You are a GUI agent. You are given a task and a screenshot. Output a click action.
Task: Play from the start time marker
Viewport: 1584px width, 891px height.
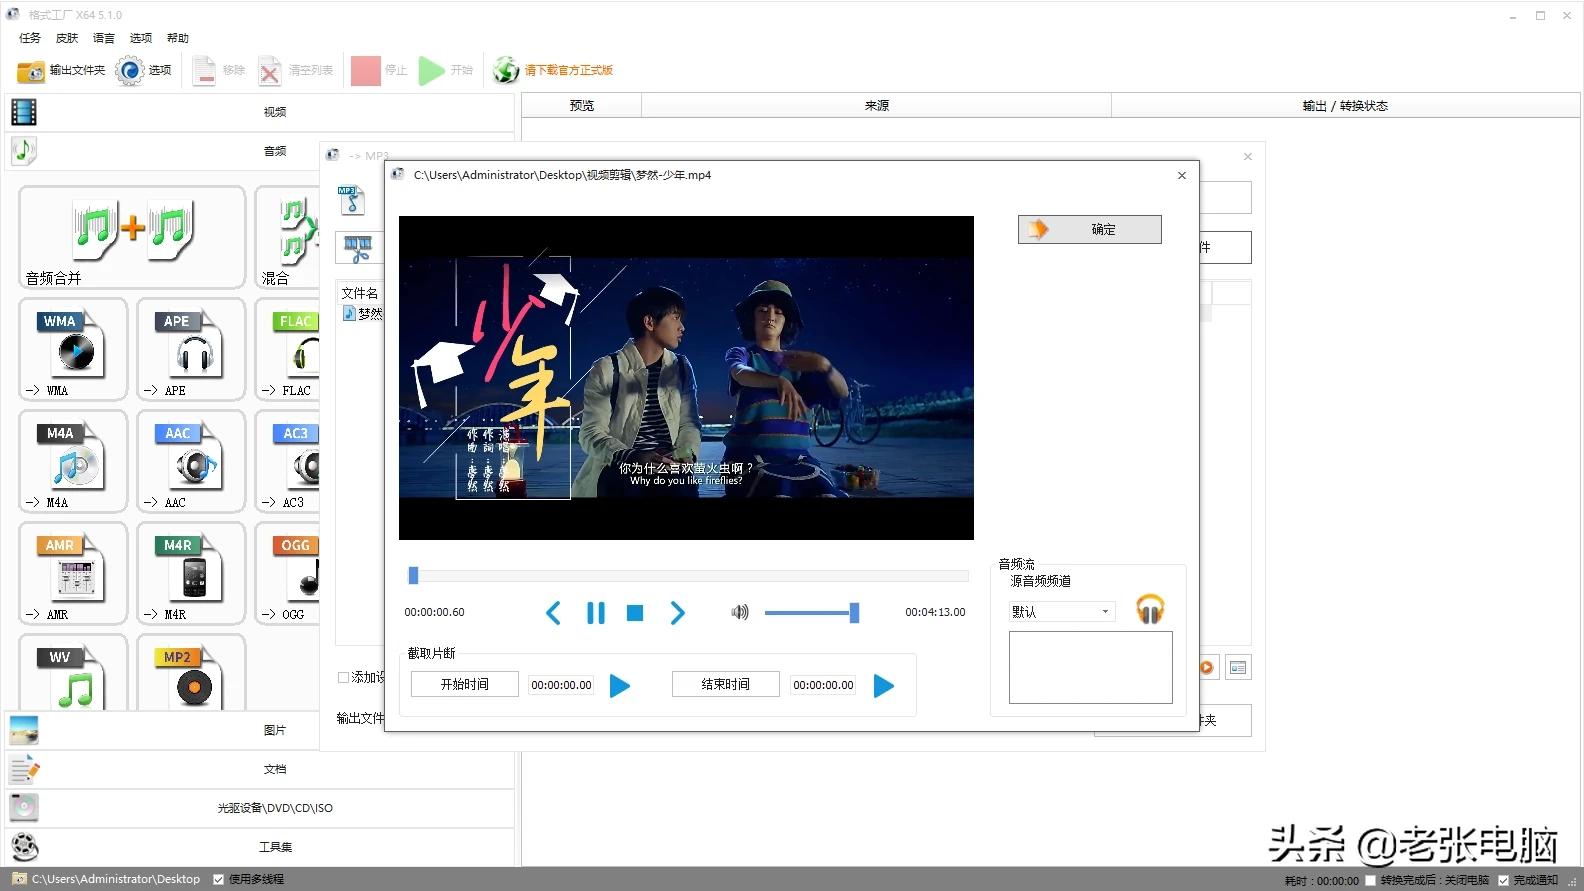pyautogui.click(x=620, y=685)
